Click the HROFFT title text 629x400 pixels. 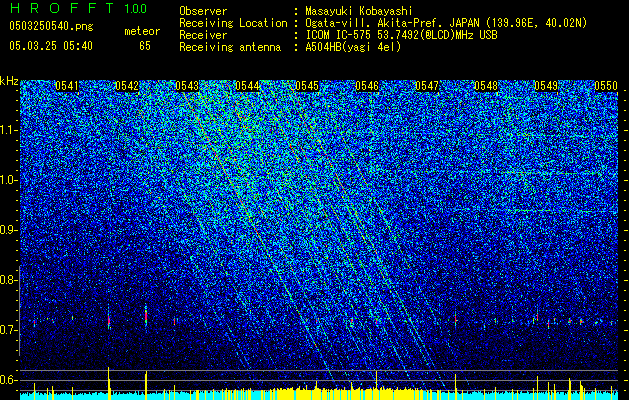(x=63, y=8)
